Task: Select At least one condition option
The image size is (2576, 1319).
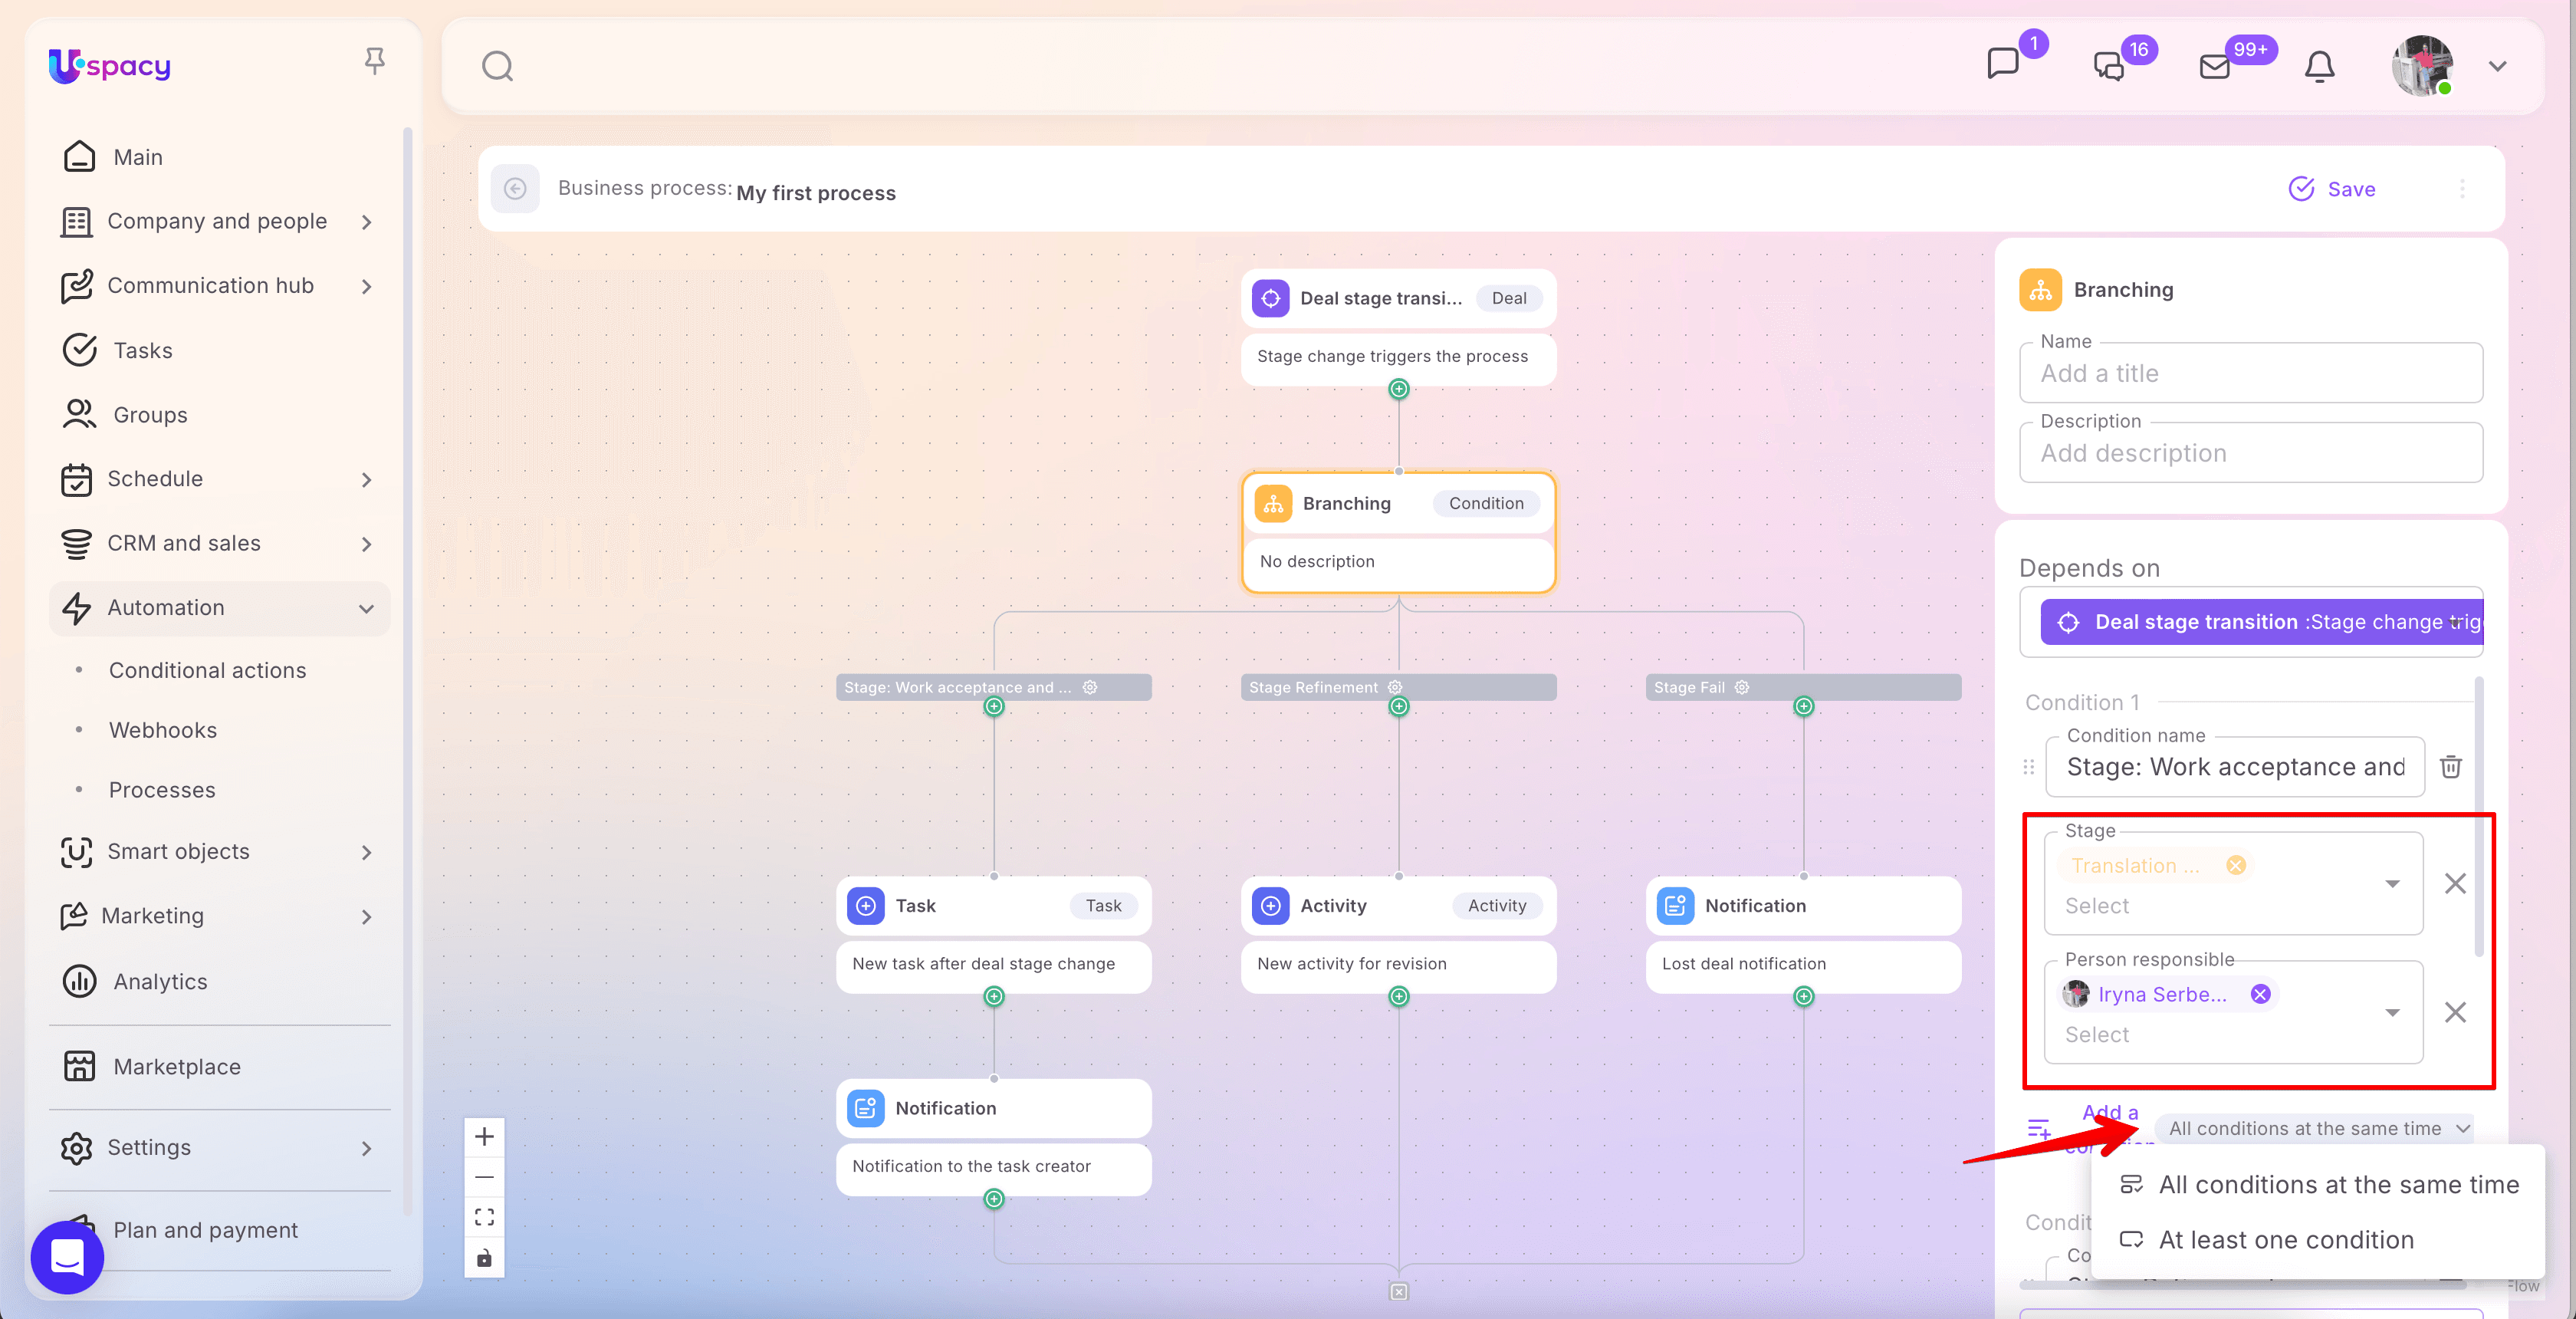Action: (x=2286, y=1240)
